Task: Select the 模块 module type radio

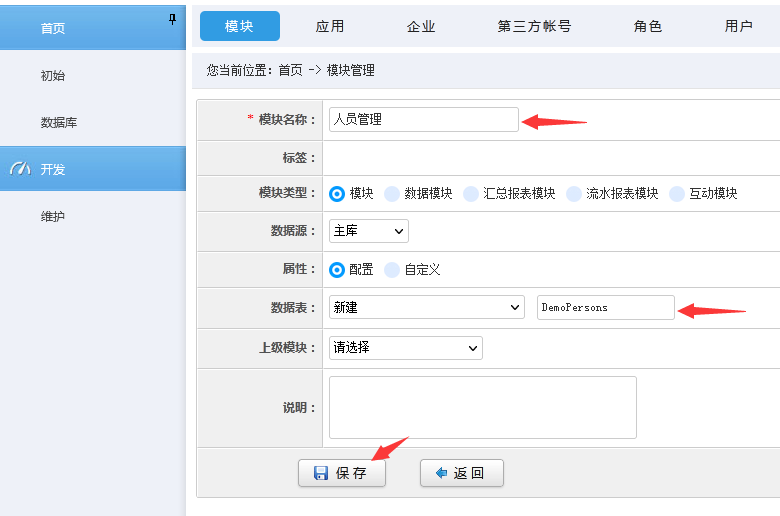Action: [x=337, y=194]
